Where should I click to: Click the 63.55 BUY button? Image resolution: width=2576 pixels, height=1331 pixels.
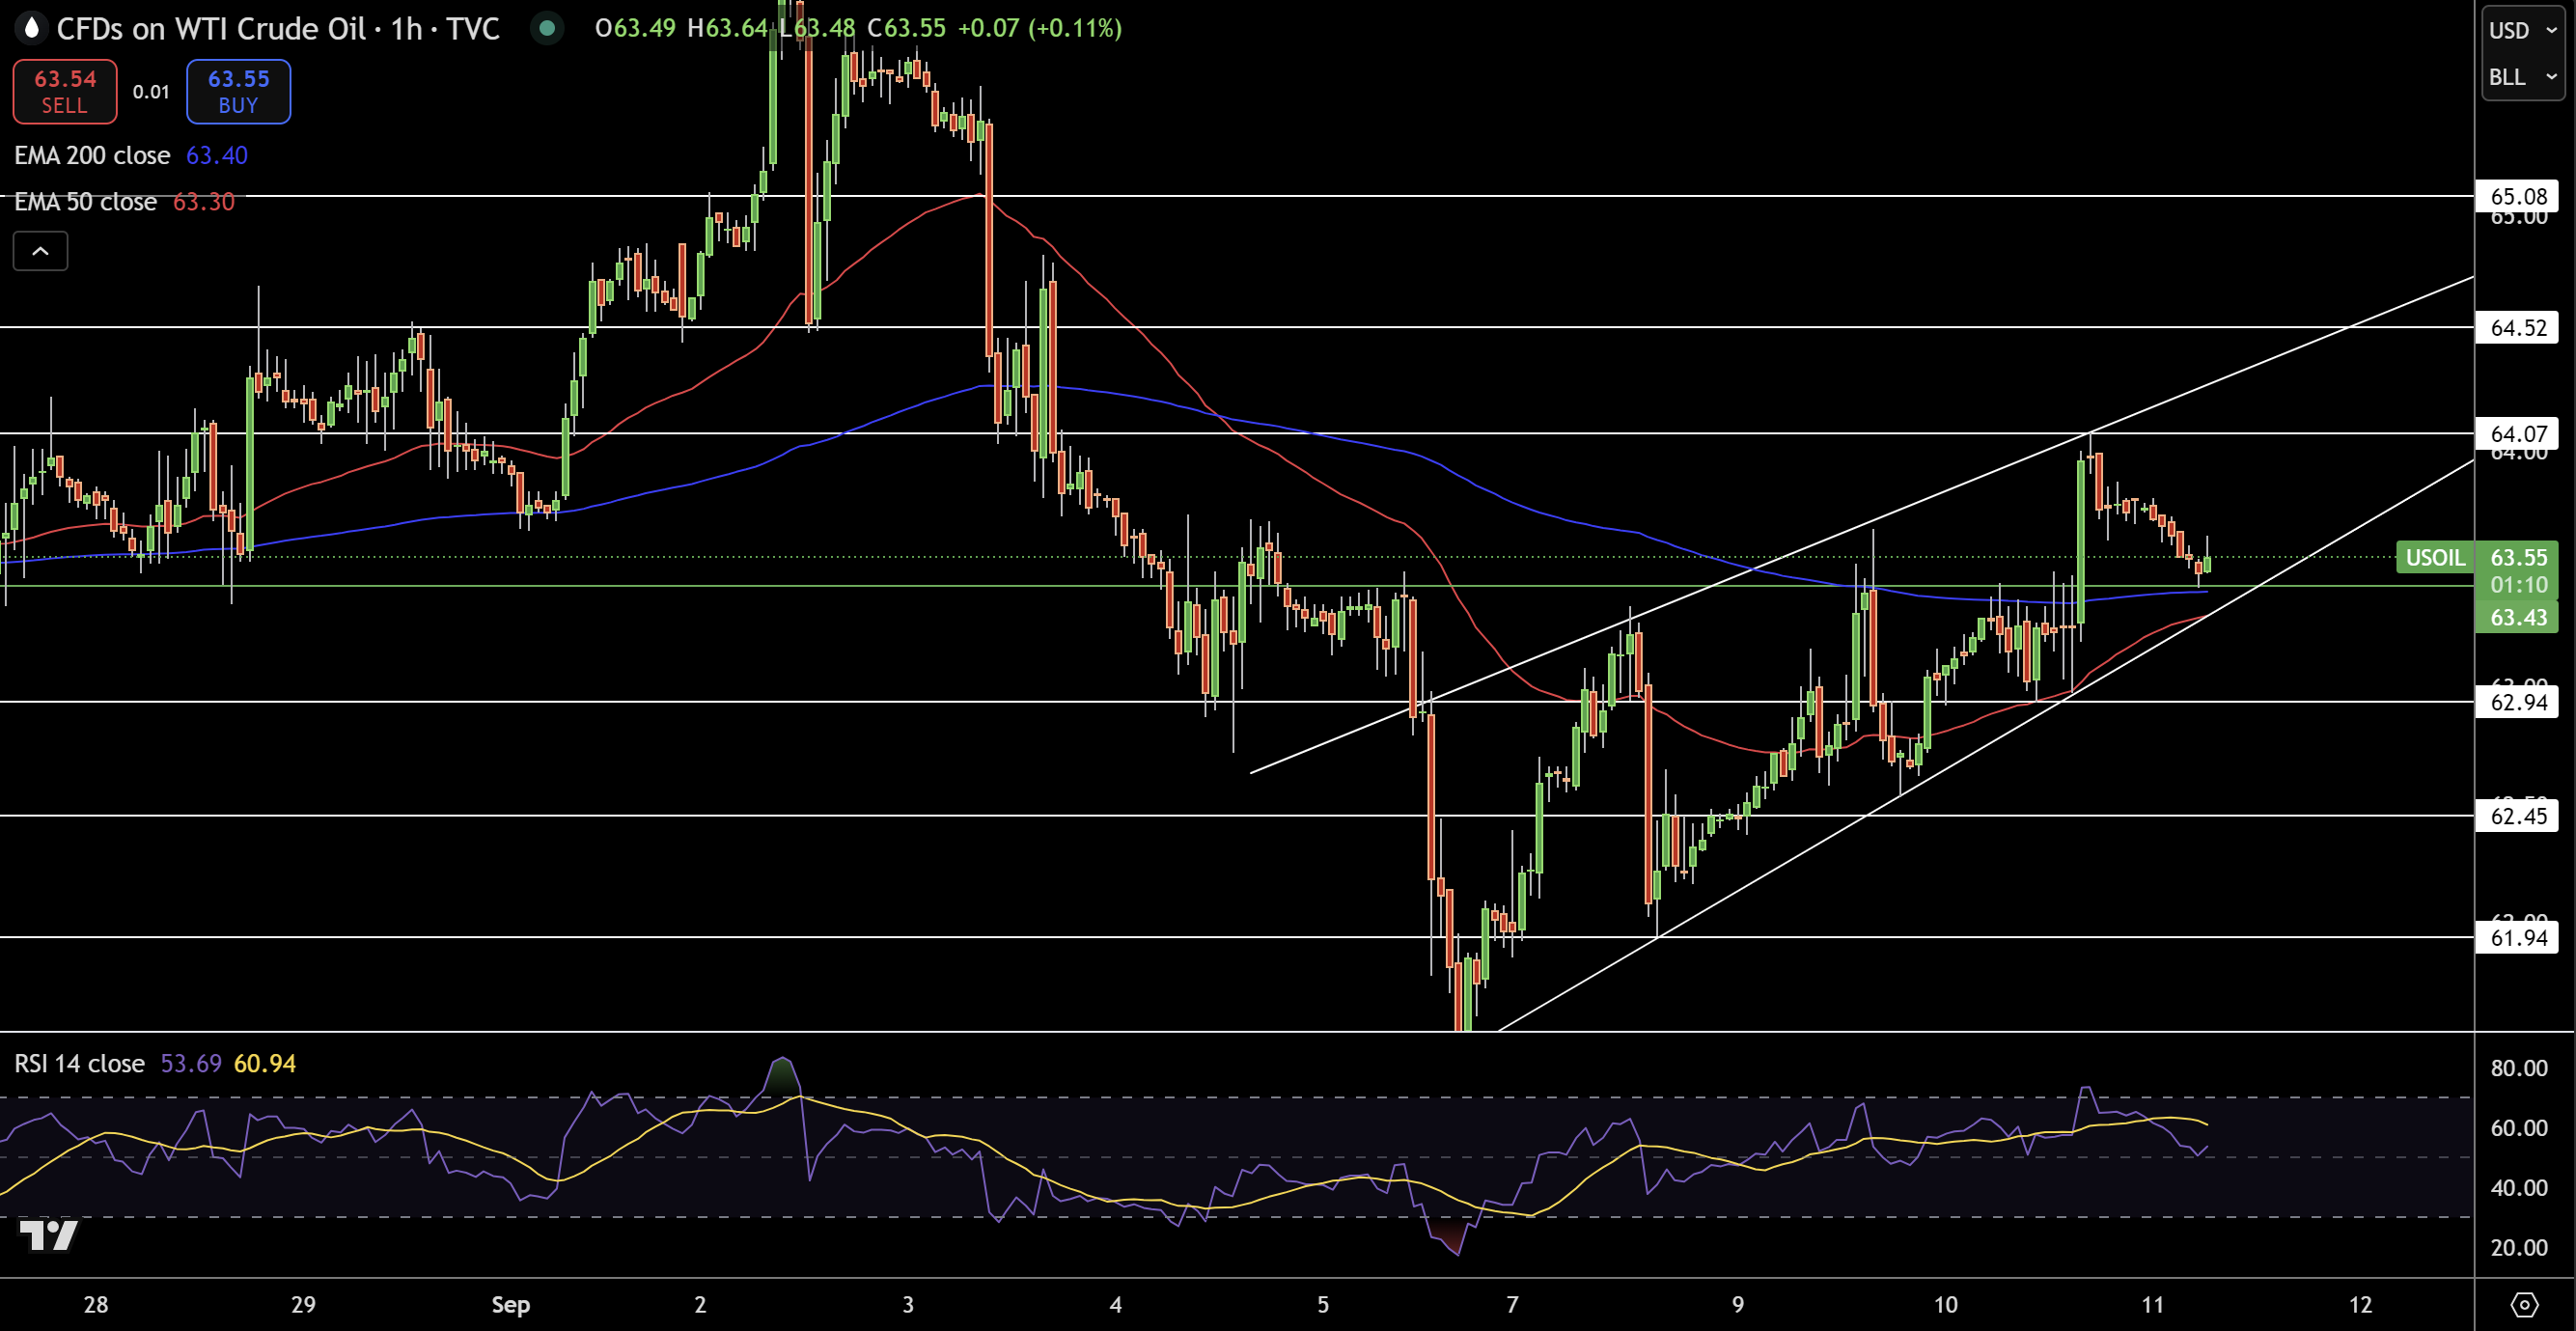(x=238, y=91)
